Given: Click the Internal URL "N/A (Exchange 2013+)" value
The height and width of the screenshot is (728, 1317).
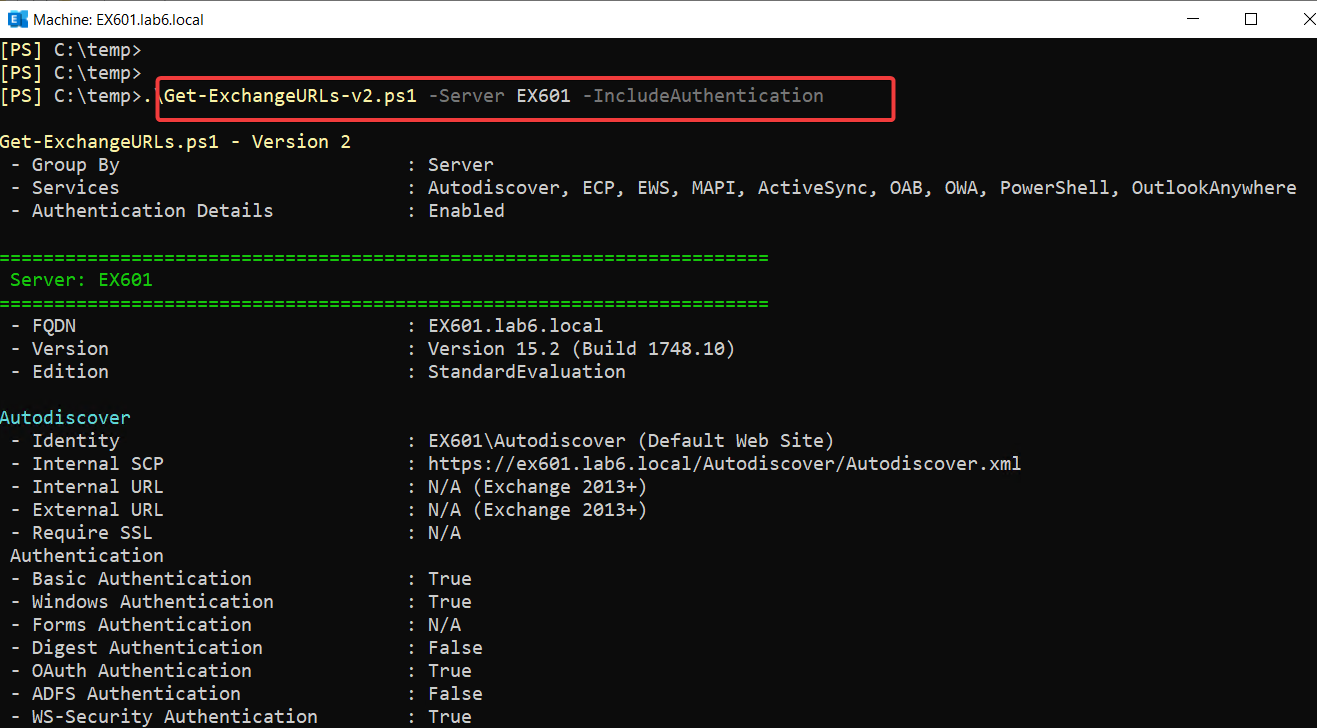Looking at the screenshot, I should (538, 487).
